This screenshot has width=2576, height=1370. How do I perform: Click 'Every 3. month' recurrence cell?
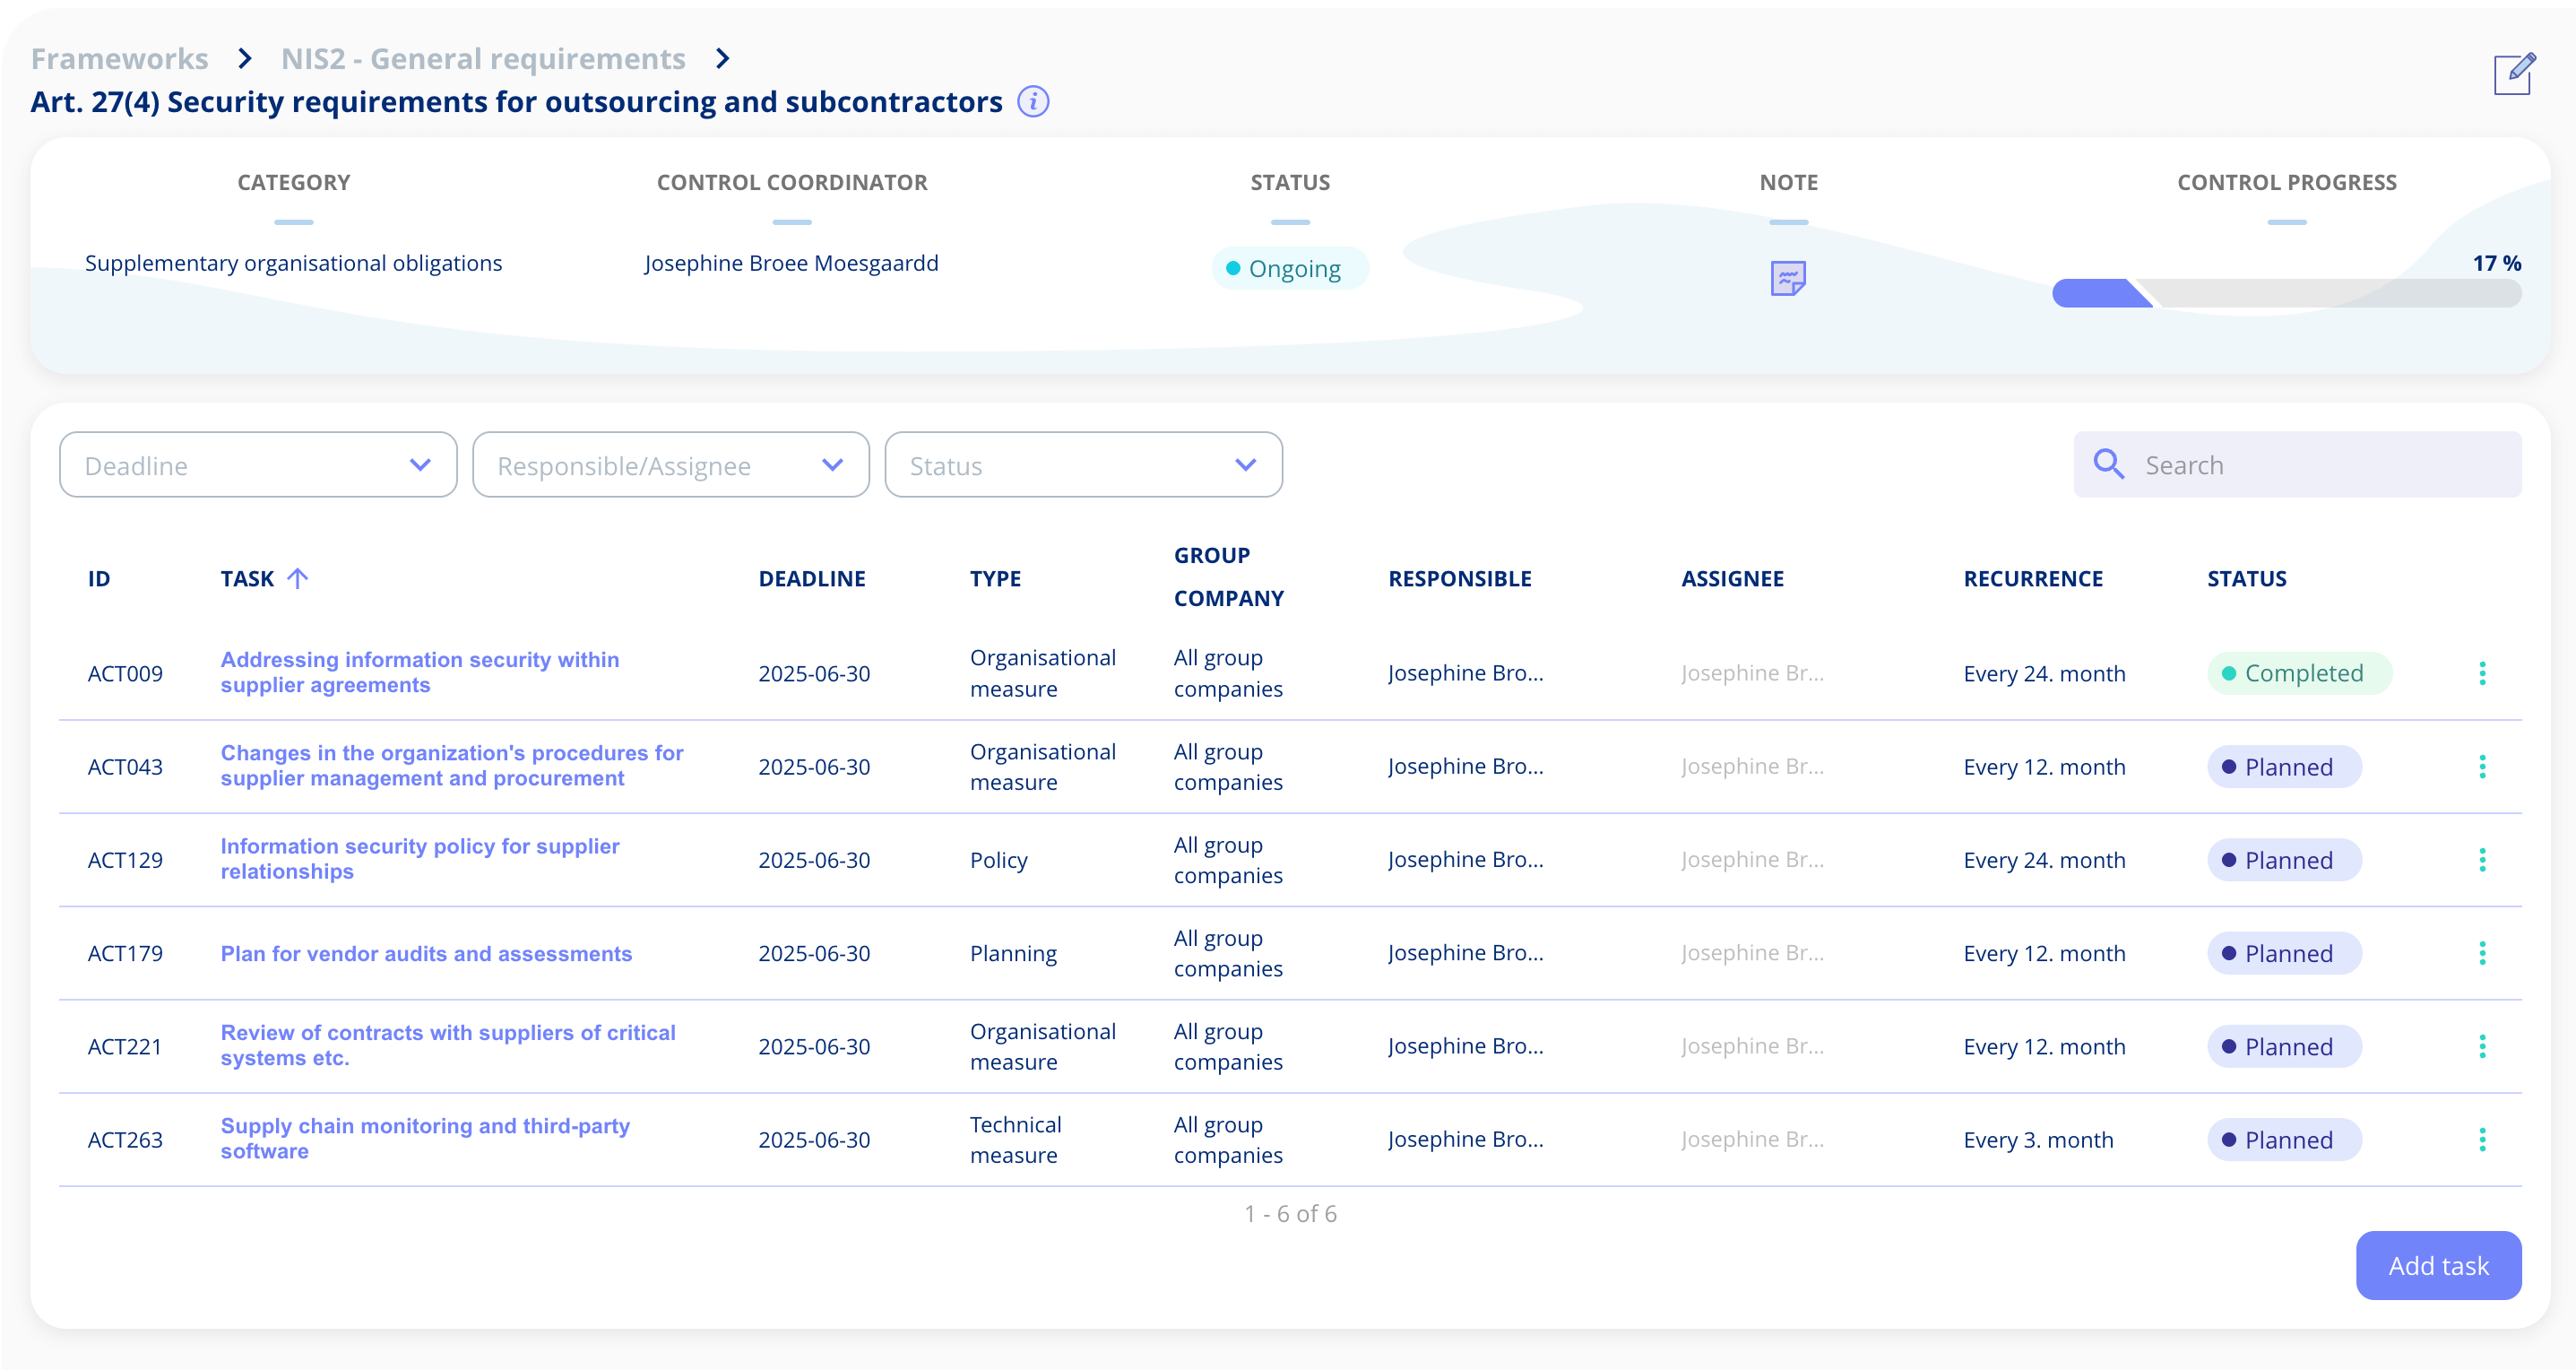(2038, 1139)
